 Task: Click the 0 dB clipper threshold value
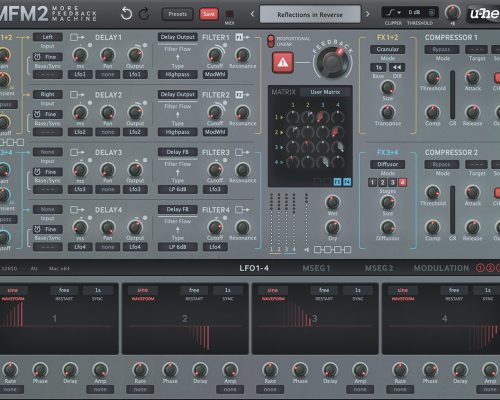414,13
